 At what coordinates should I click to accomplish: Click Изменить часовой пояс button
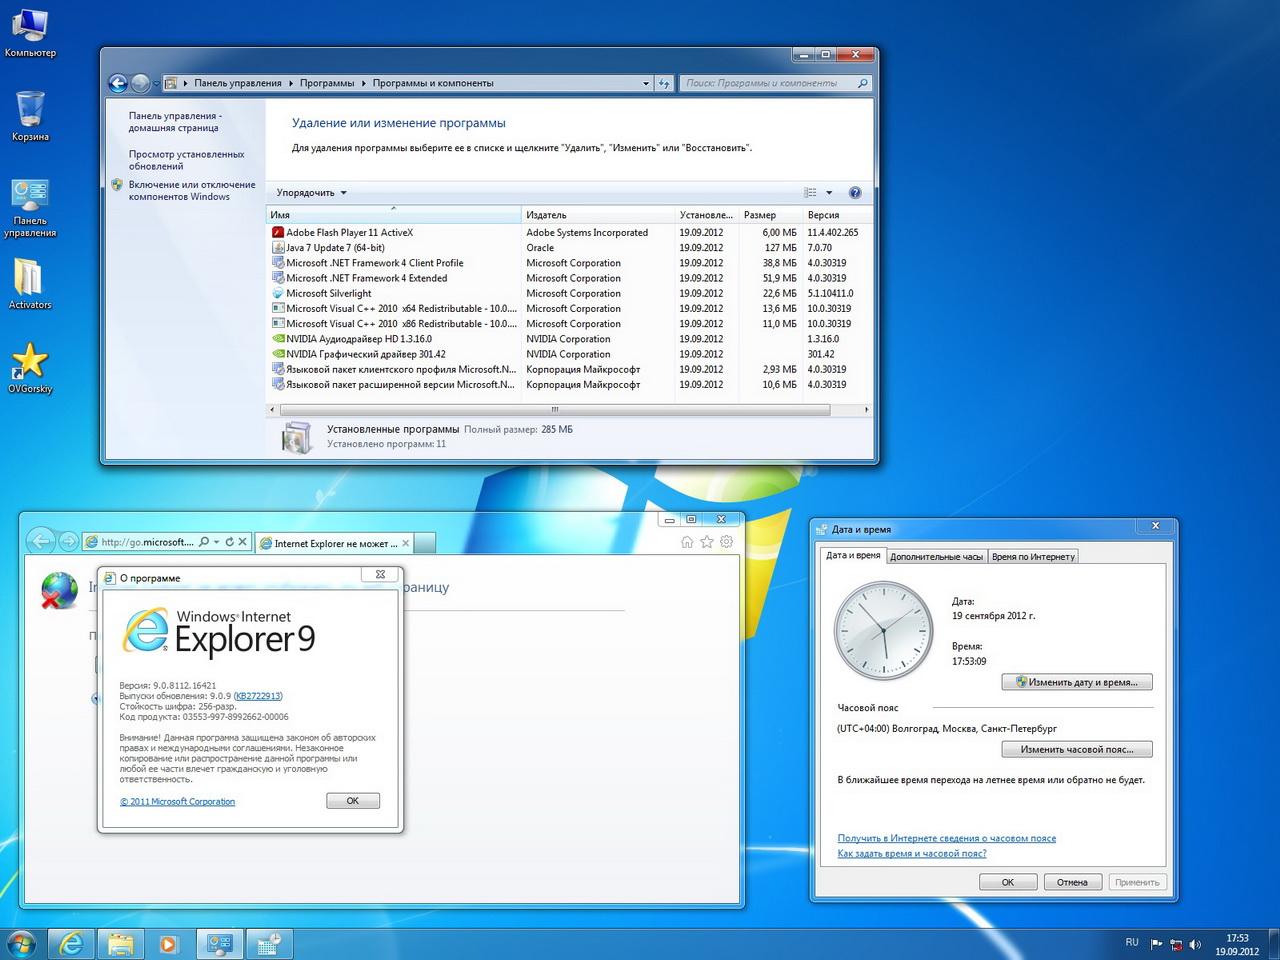(1077, 749)
